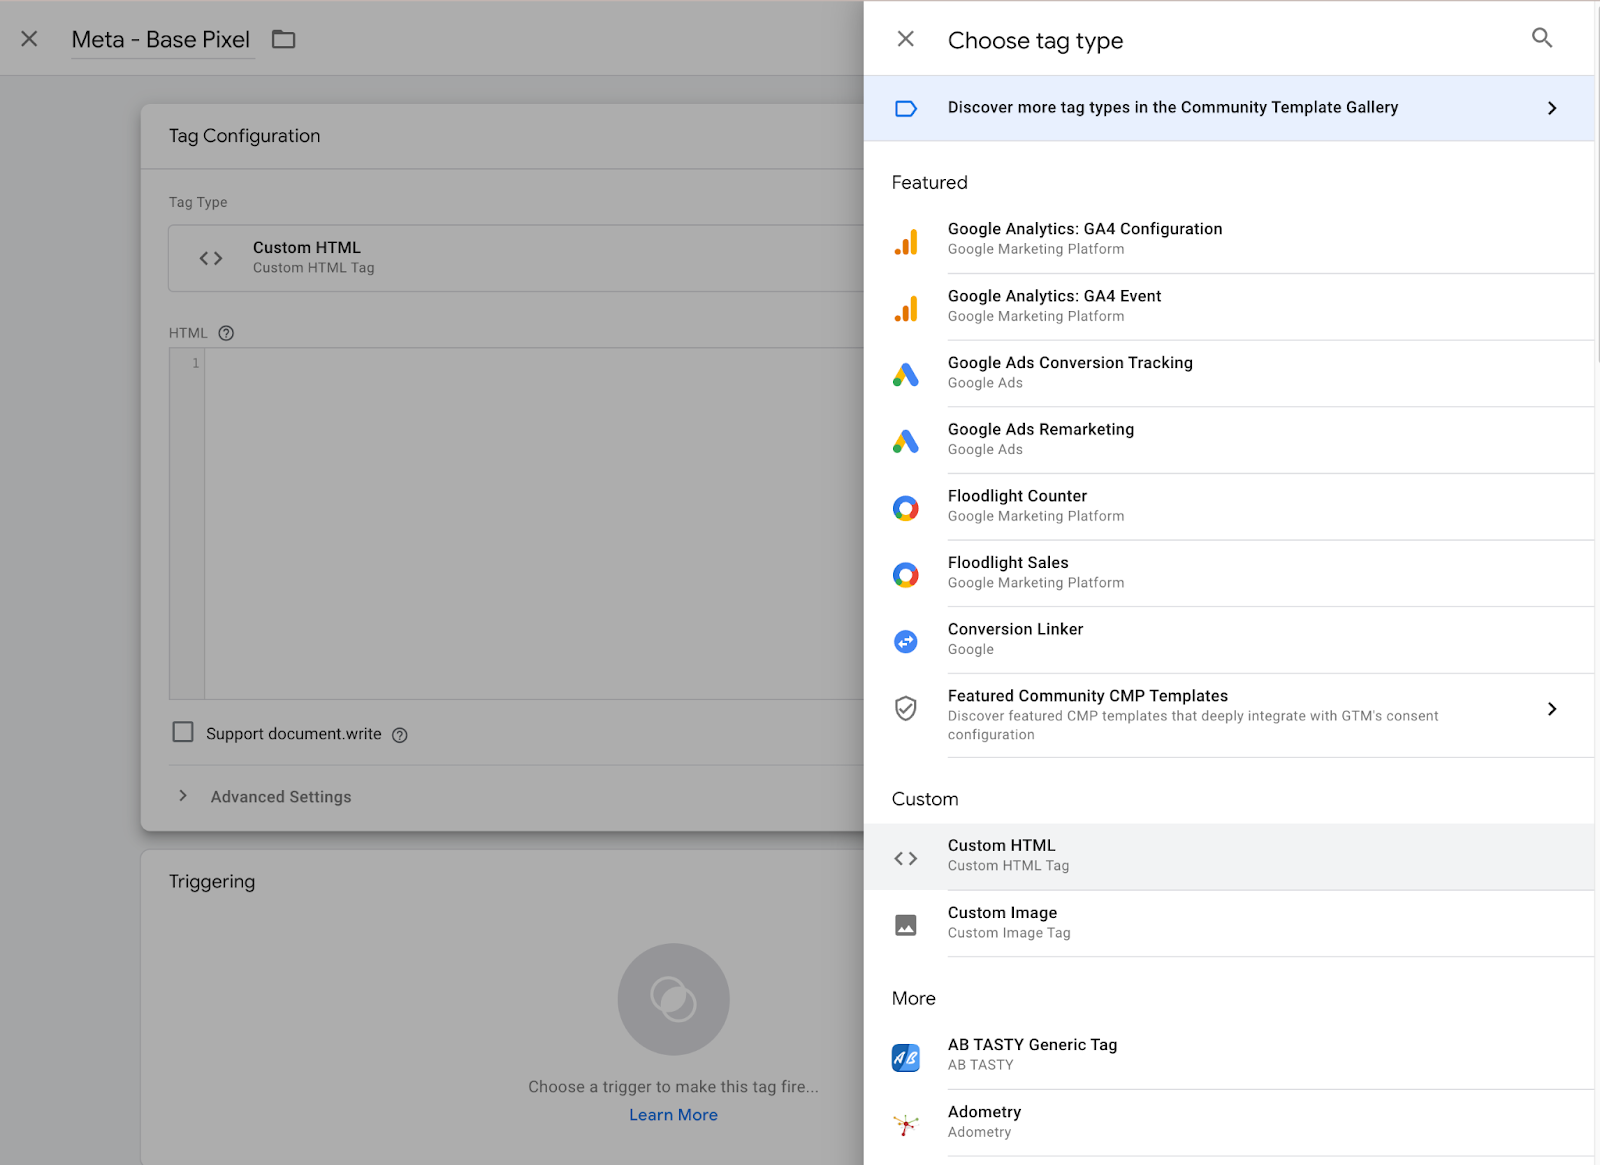Viewport: 1600px width, 1165px height.
Task: Expand Featured Community CMP Templates chevron
Action: 1552,709
